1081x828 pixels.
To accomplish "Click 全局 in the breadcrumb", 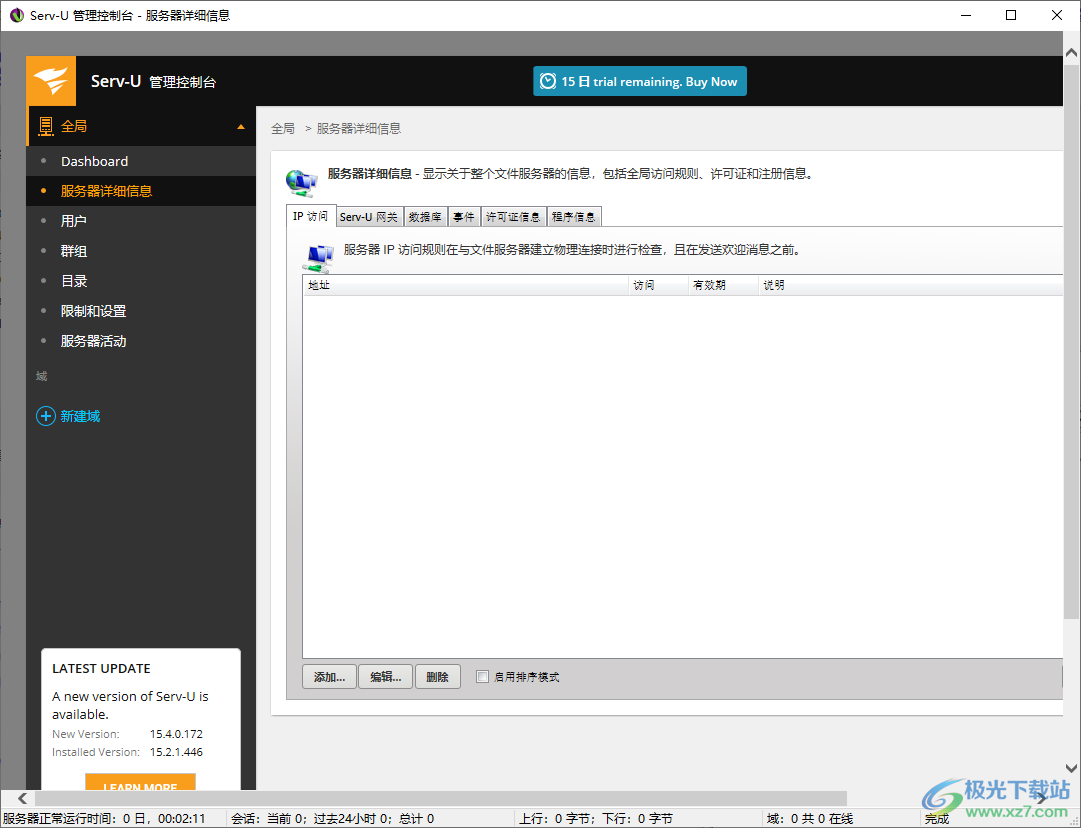I will [283, 129].
